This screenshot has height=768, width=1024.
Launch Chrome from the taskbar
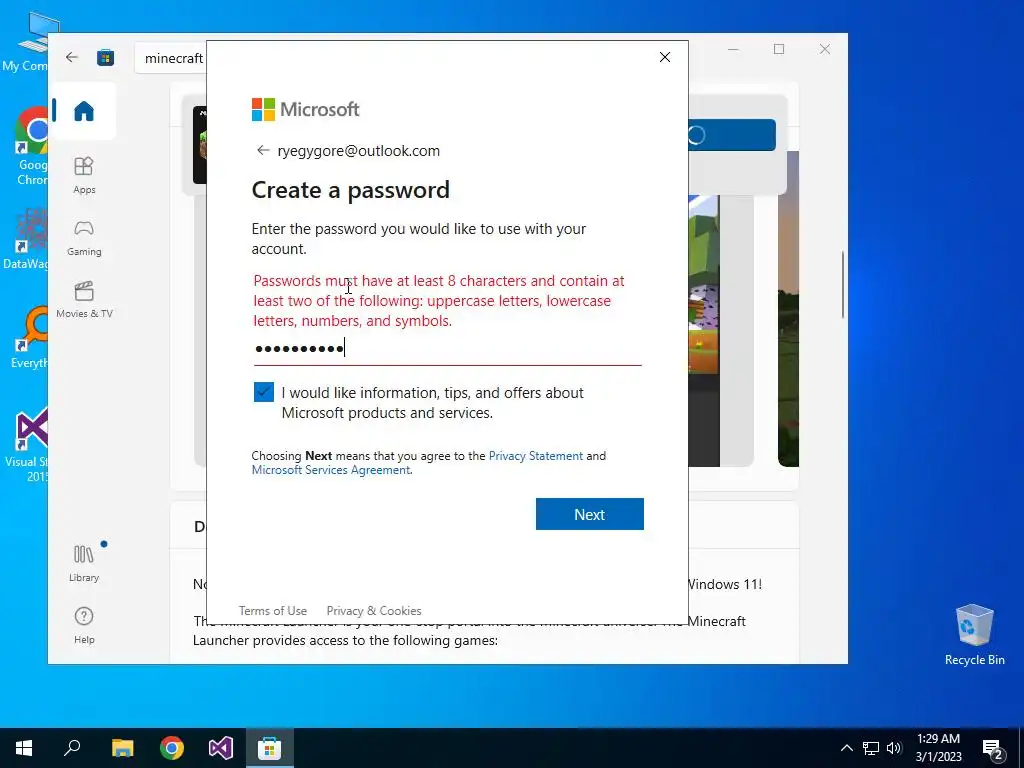click(x=172, y=748)
